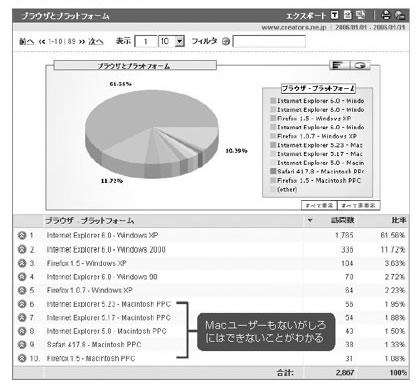Switch chart to pie graph view
The height and width of the screenshot is (390, 420).
[360, 65]
